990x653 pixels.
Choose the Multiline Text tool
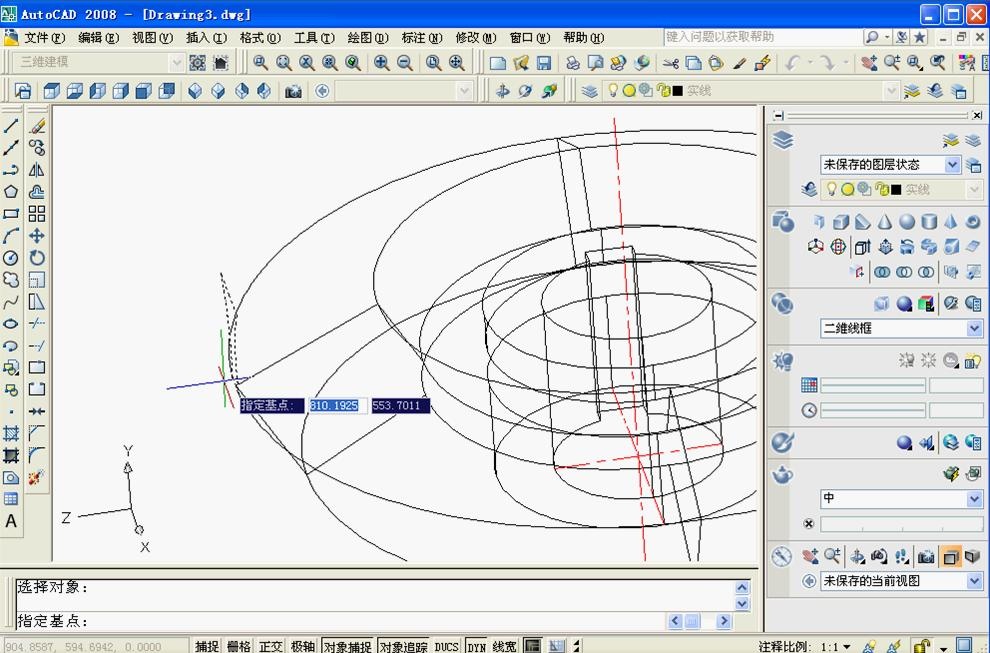(x=11, y=522)
